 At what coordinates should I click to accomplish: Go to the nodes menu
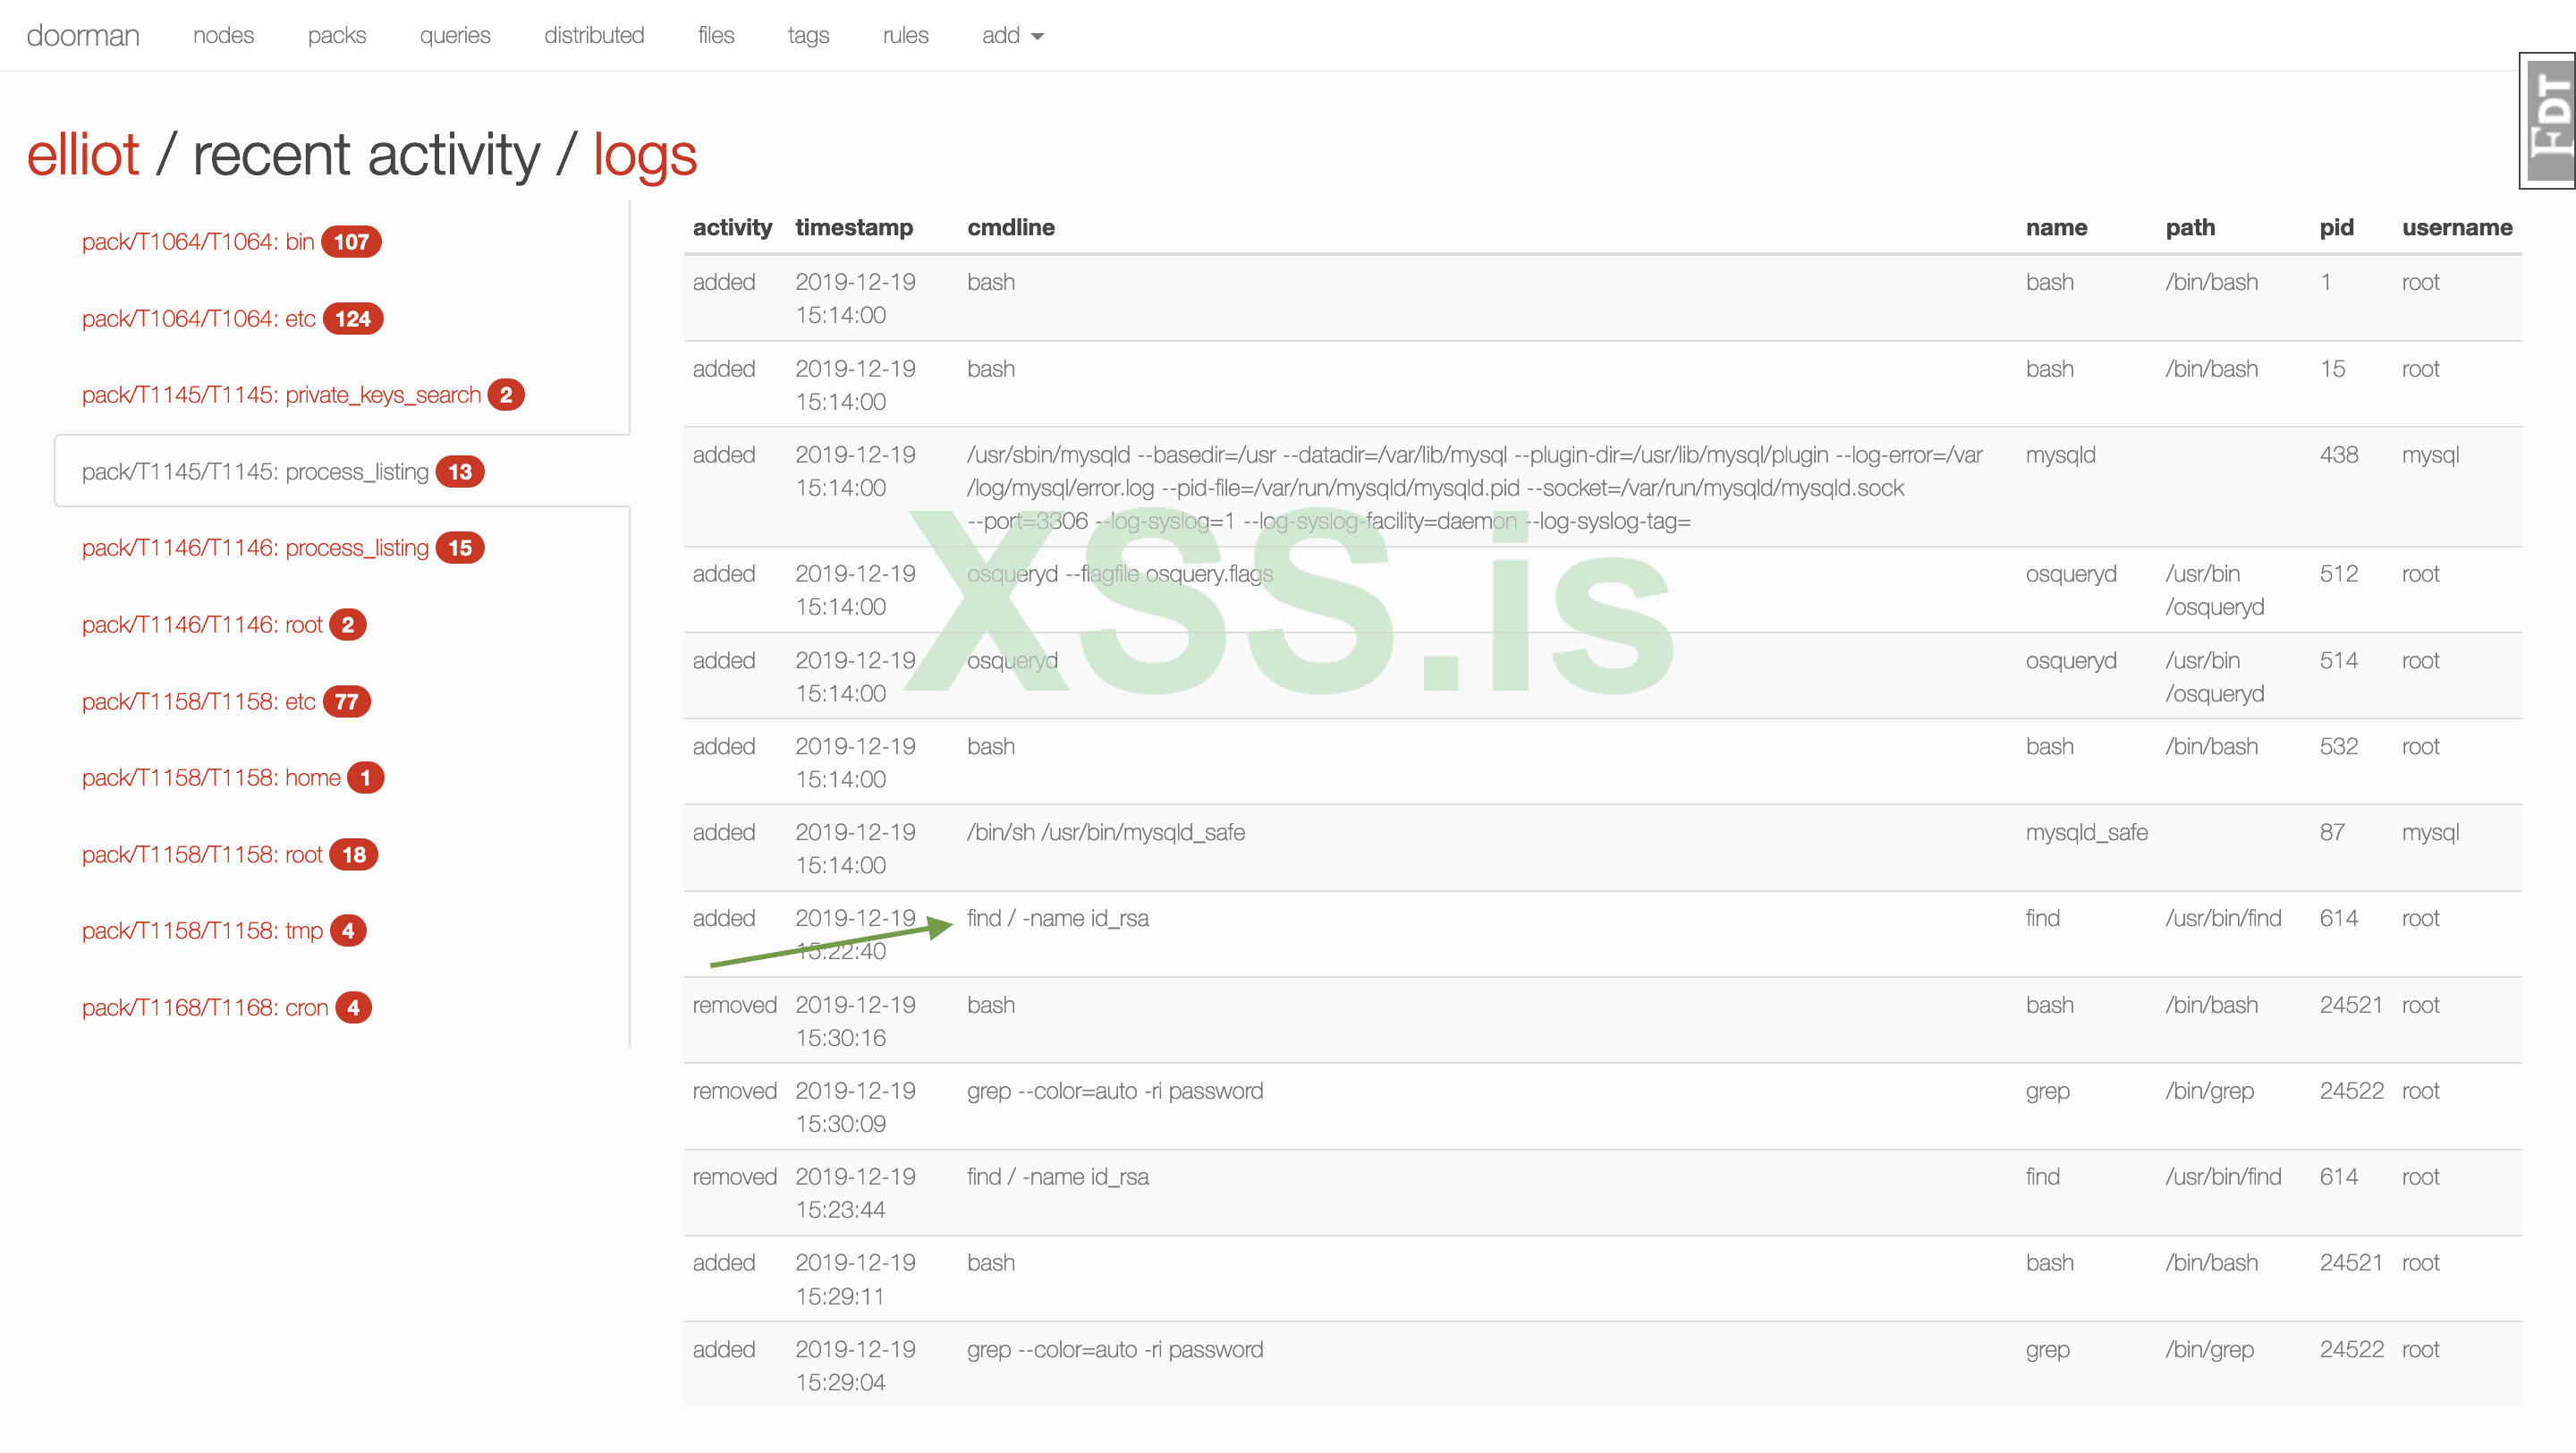tap(223, 36)
